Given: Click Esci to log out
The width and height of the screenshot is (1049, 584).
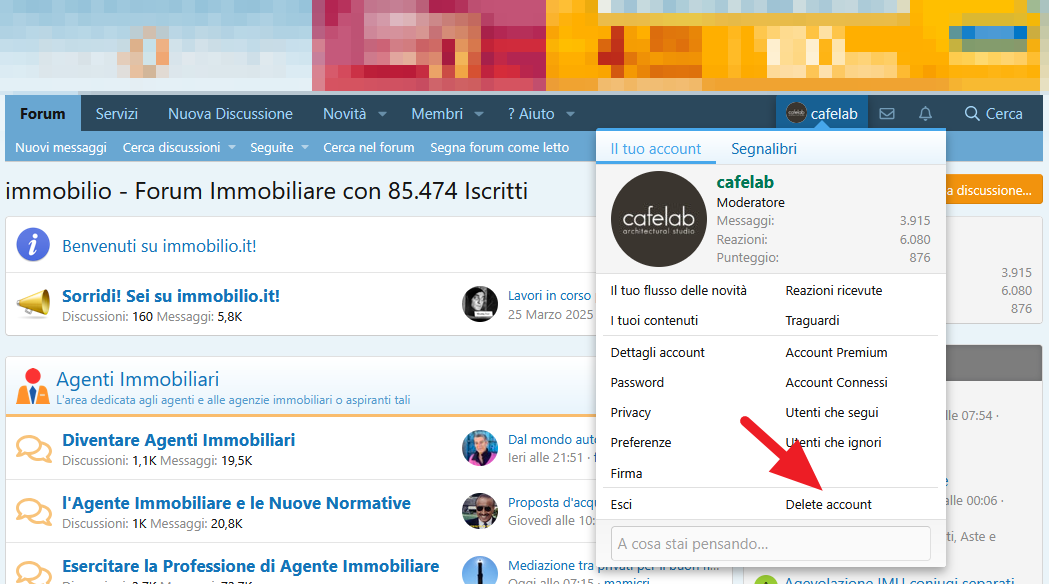Looking at the screenshot, I should coord(621,504).
